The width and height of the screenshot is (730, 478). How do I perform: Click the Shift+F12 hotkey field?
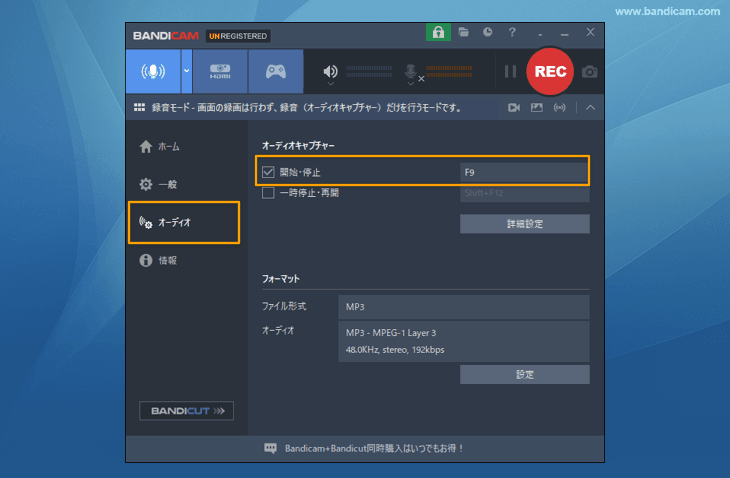click(x=525, y=193)
